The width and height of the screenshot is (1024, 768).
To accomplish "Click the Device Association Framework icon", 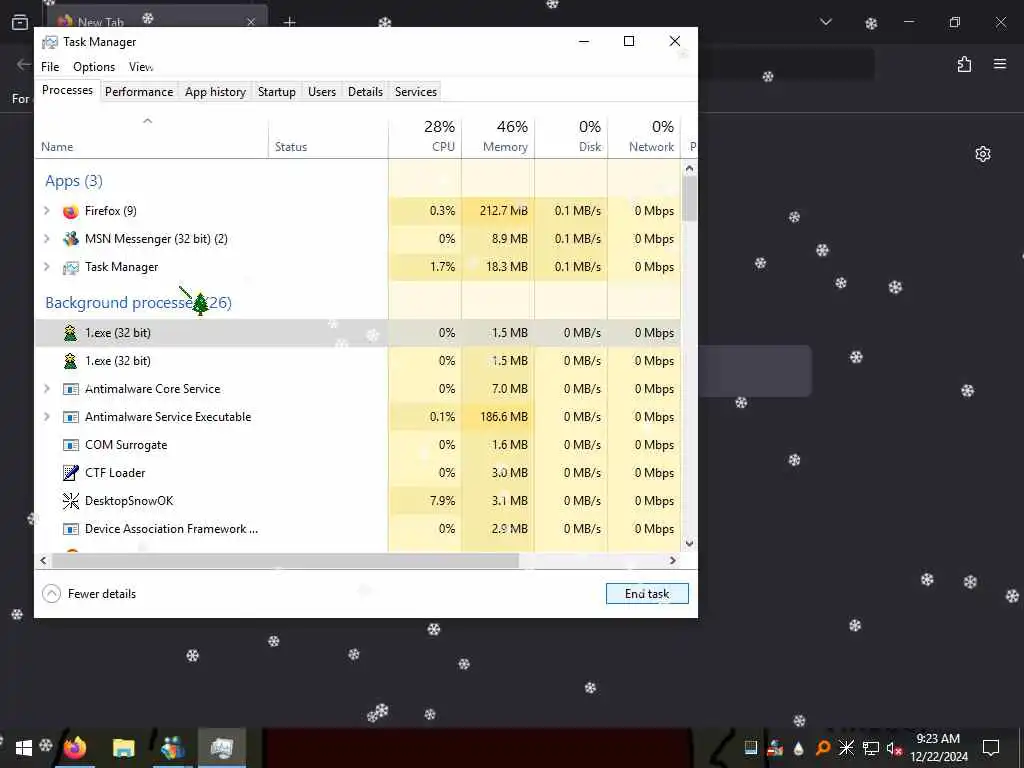I will pos(71,529).
